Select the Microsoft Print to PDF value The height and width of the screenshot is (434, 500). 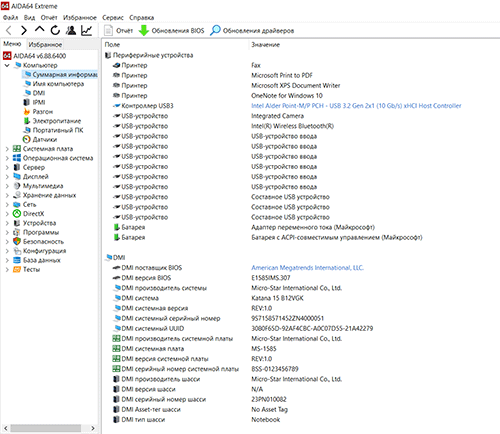tap(282, 76)
